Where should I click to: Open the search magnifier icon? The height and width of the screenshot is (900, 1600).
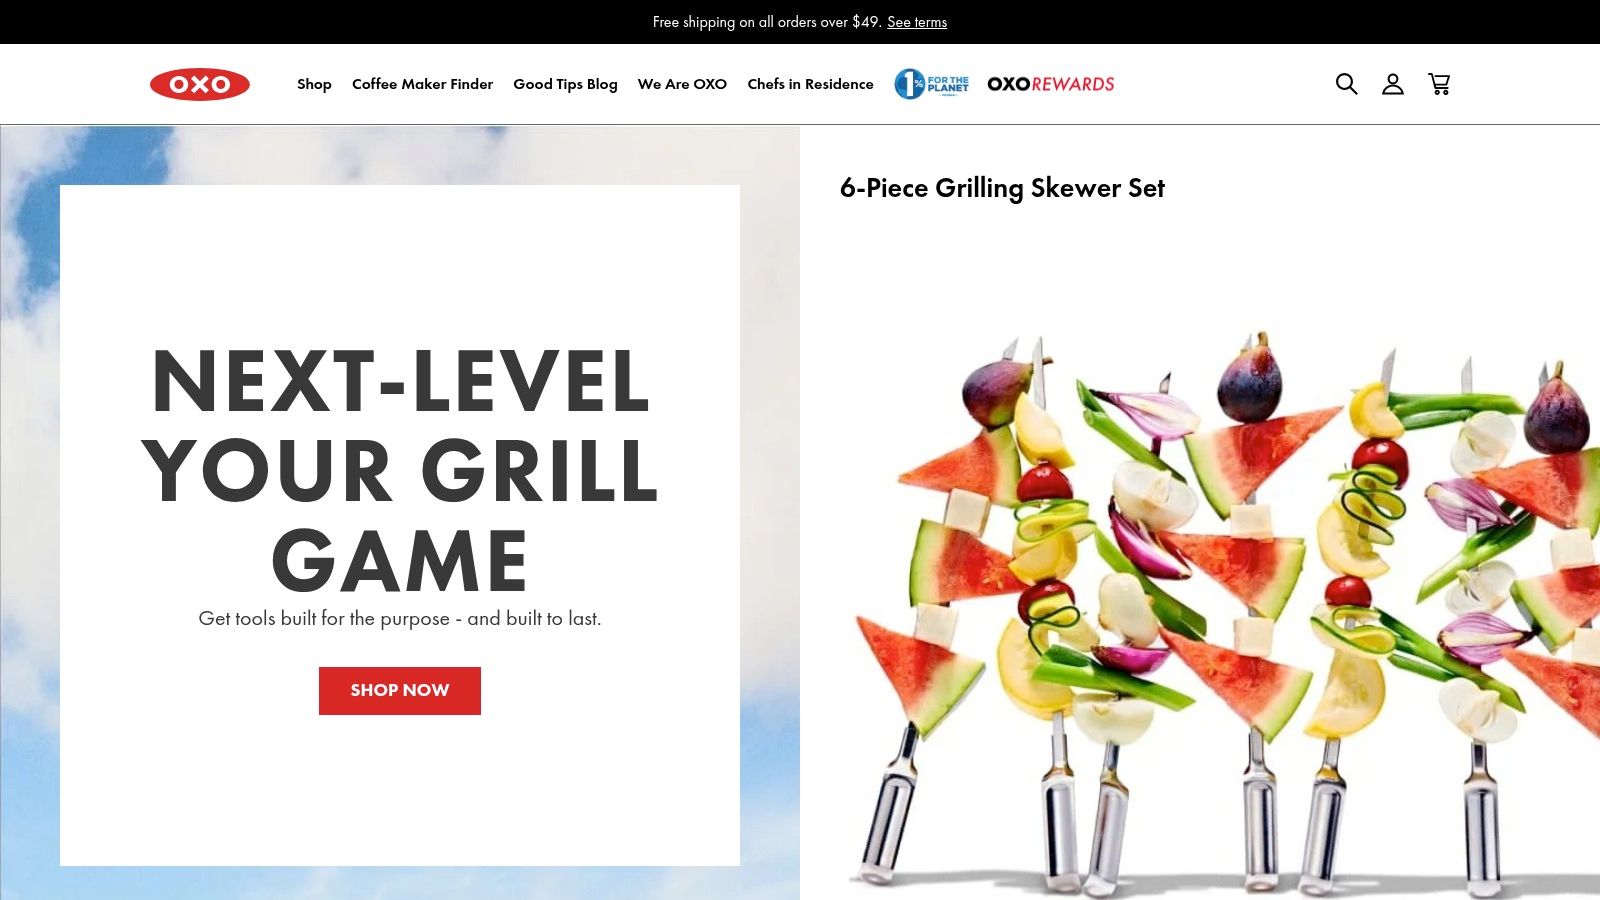1346,84
